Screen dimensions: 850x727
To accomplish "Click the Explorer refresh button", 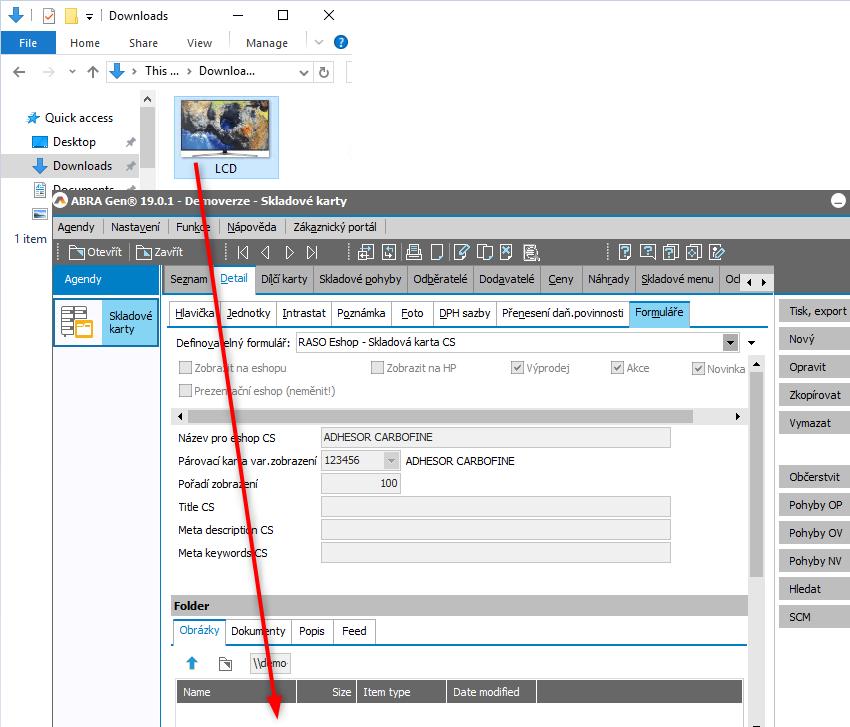I will 324,72.
